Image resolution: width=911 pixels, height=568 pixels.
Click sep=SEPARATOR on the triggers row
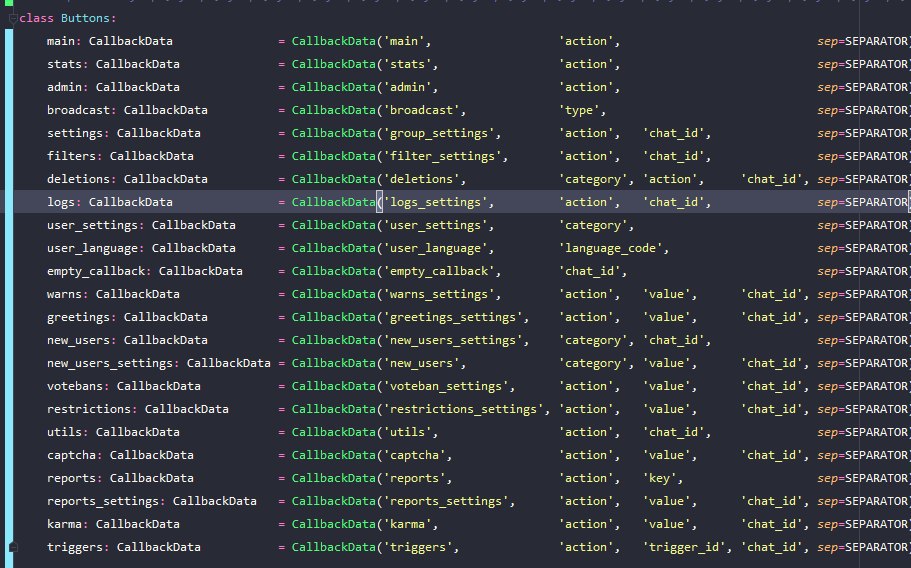(x=863, y=547)
